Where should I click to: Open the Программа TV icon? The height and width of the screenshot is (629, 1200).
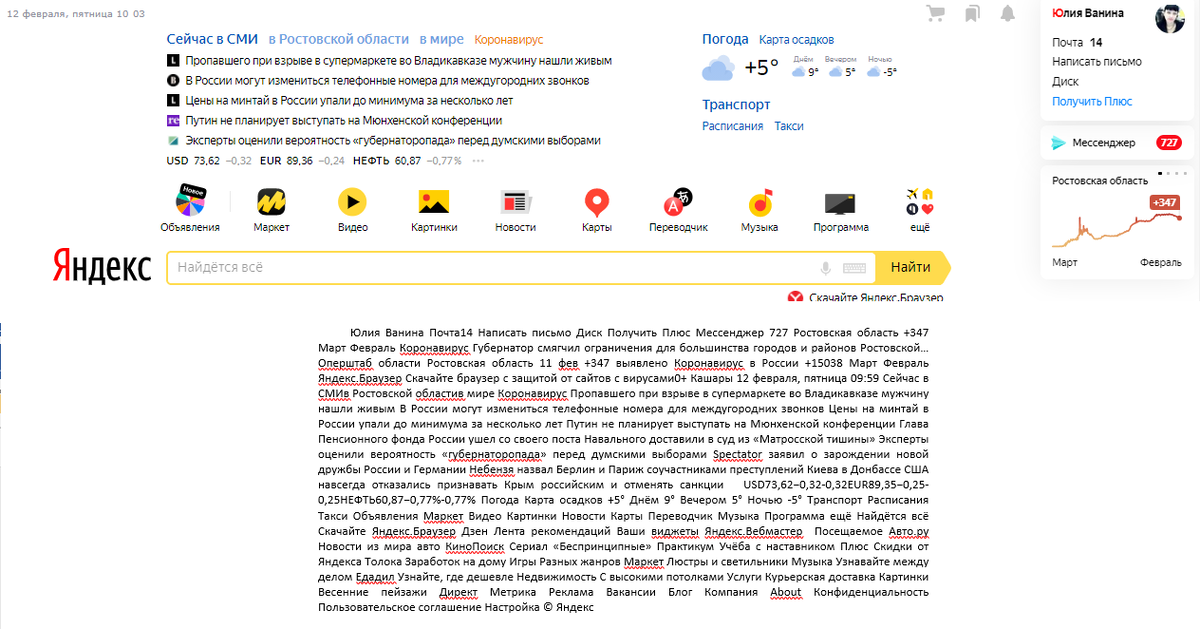[840, 203]
